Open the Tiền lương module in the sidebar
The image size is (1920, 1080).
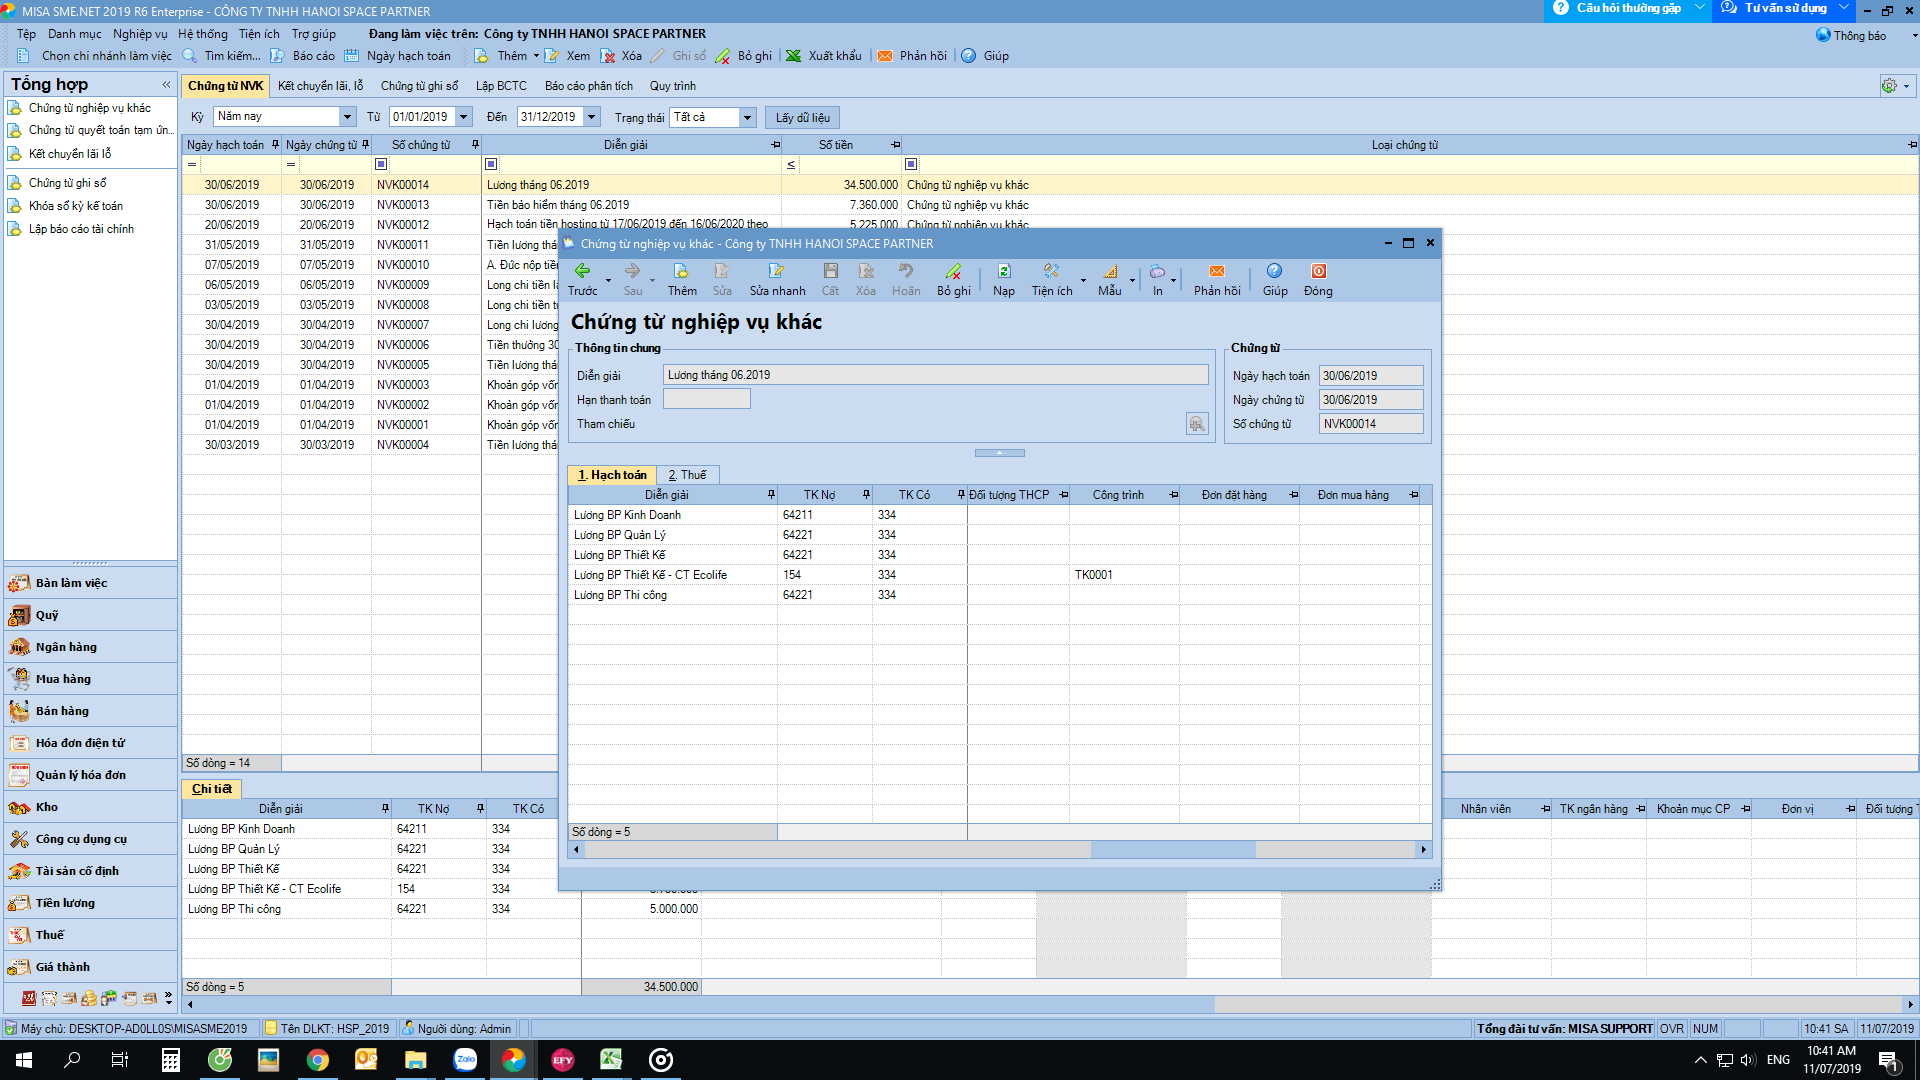tap(65, 903)
